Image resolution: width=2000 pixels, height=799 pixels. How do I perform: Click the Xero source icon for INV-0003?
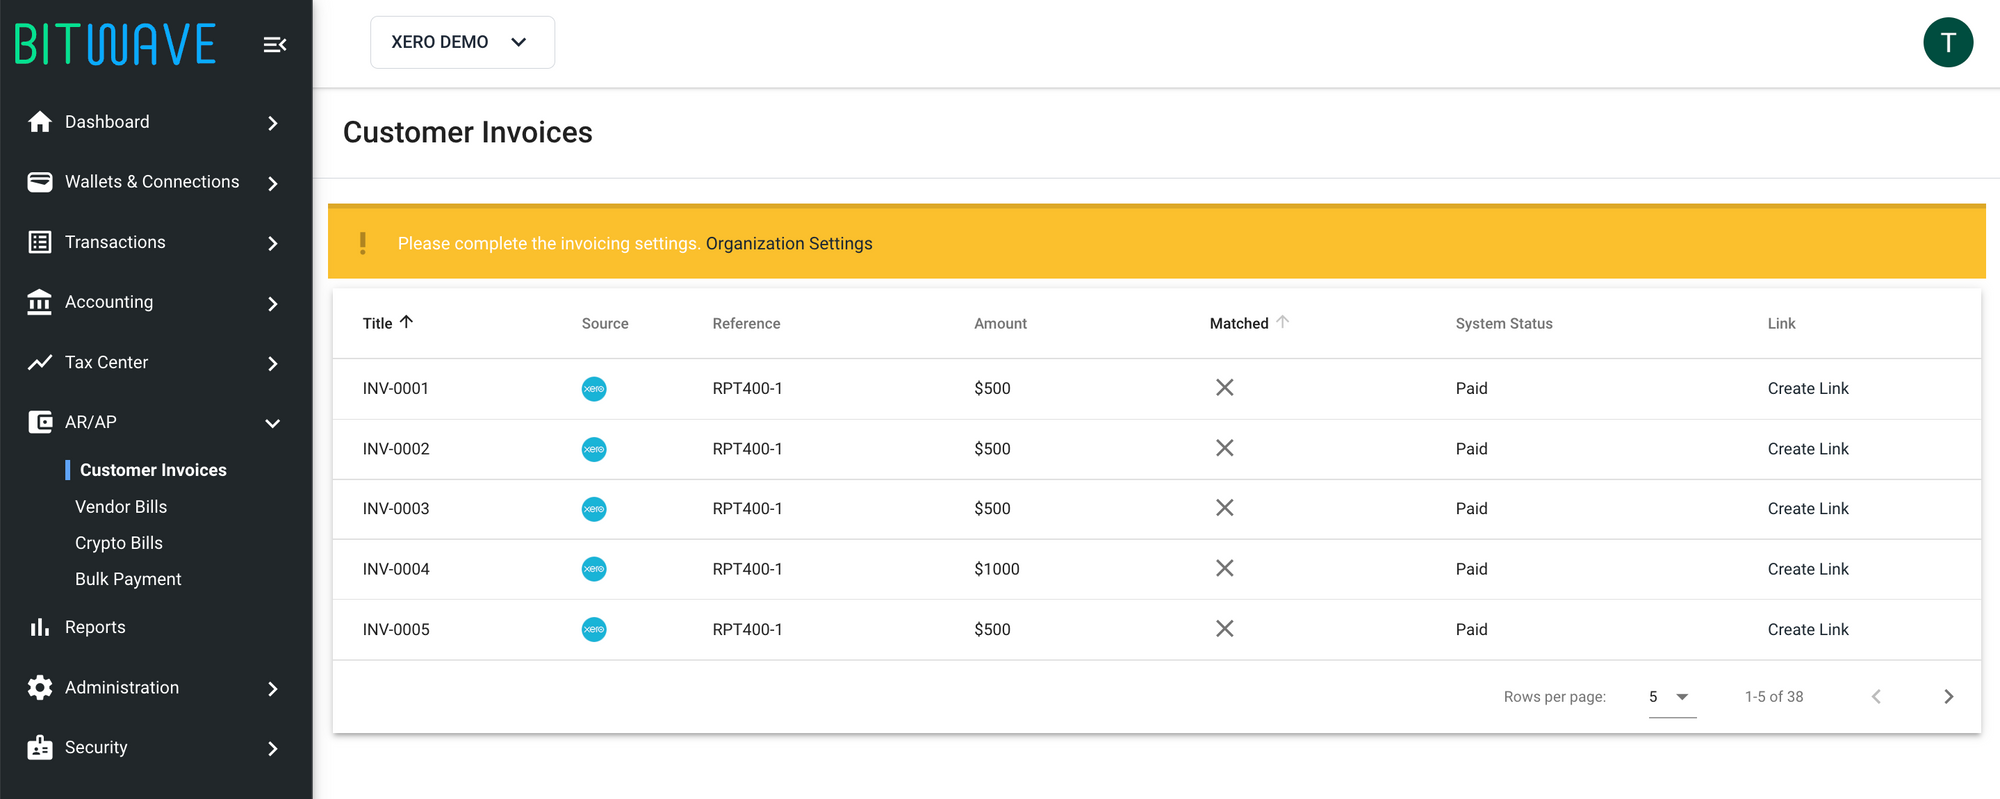pyautogui.click(x=594, y=509)
